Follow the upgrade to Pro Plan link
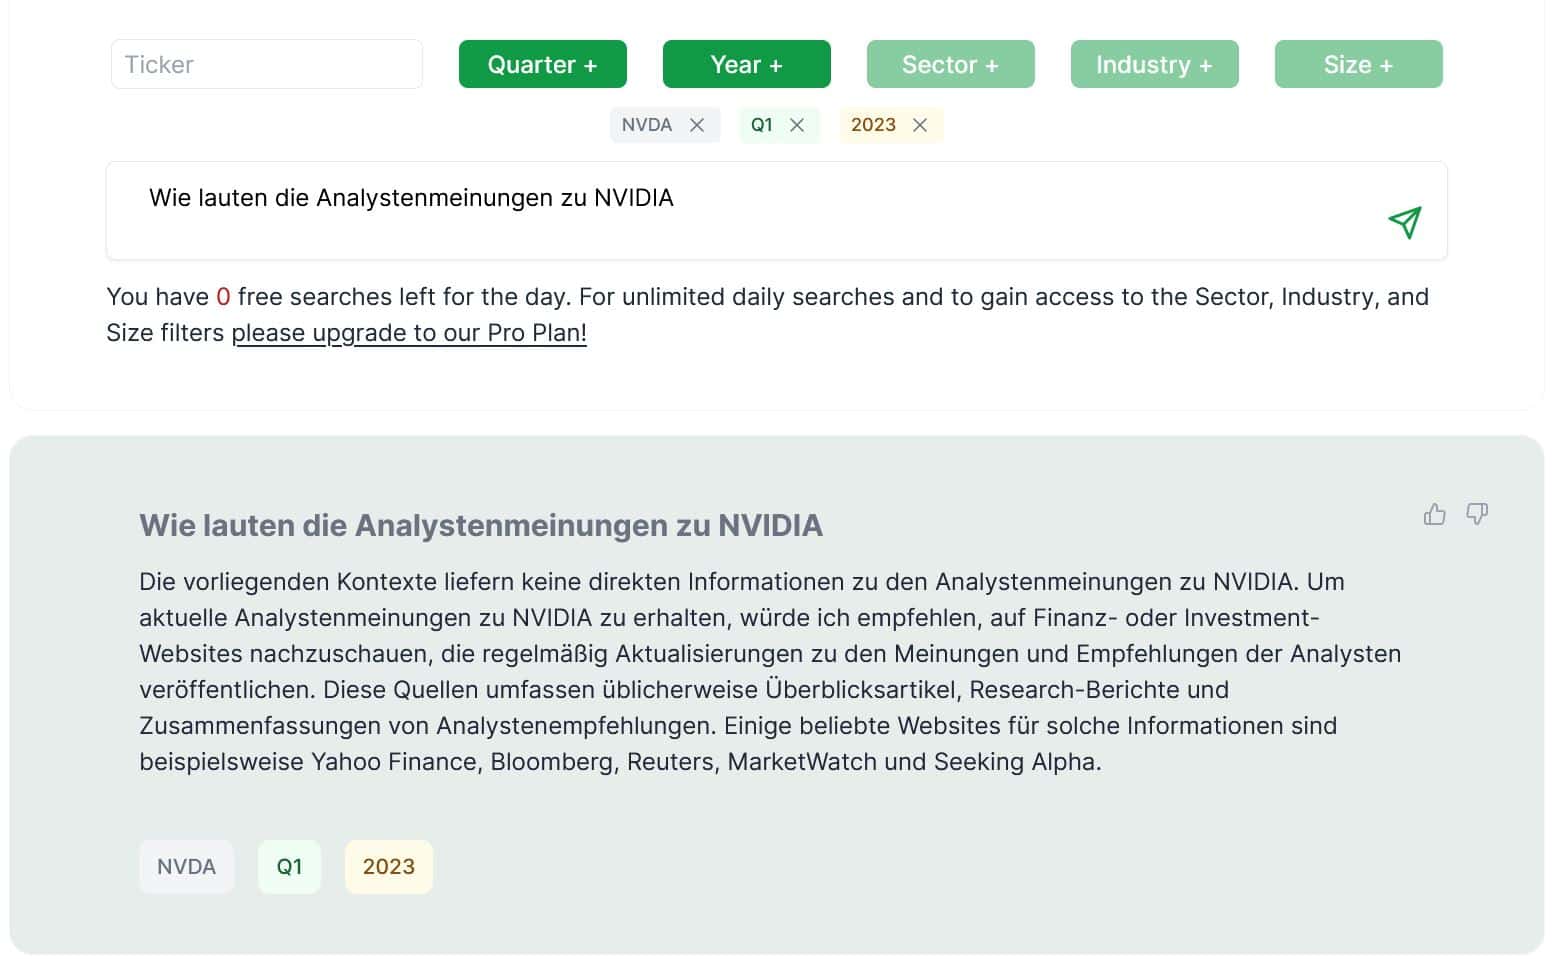Screen dimensions: 1553x959 409,333
